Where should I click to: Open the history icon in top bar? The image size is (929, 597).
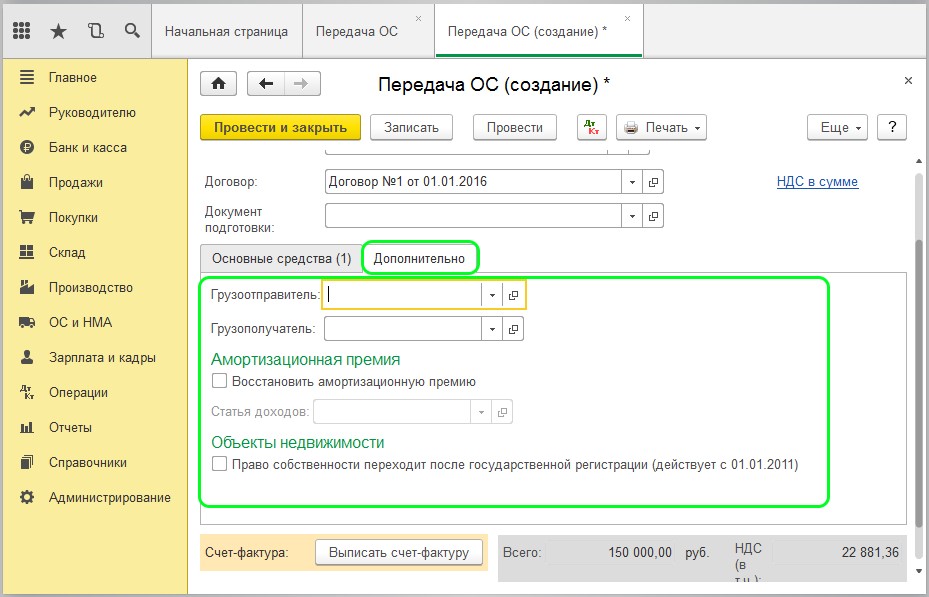point(95,31)
